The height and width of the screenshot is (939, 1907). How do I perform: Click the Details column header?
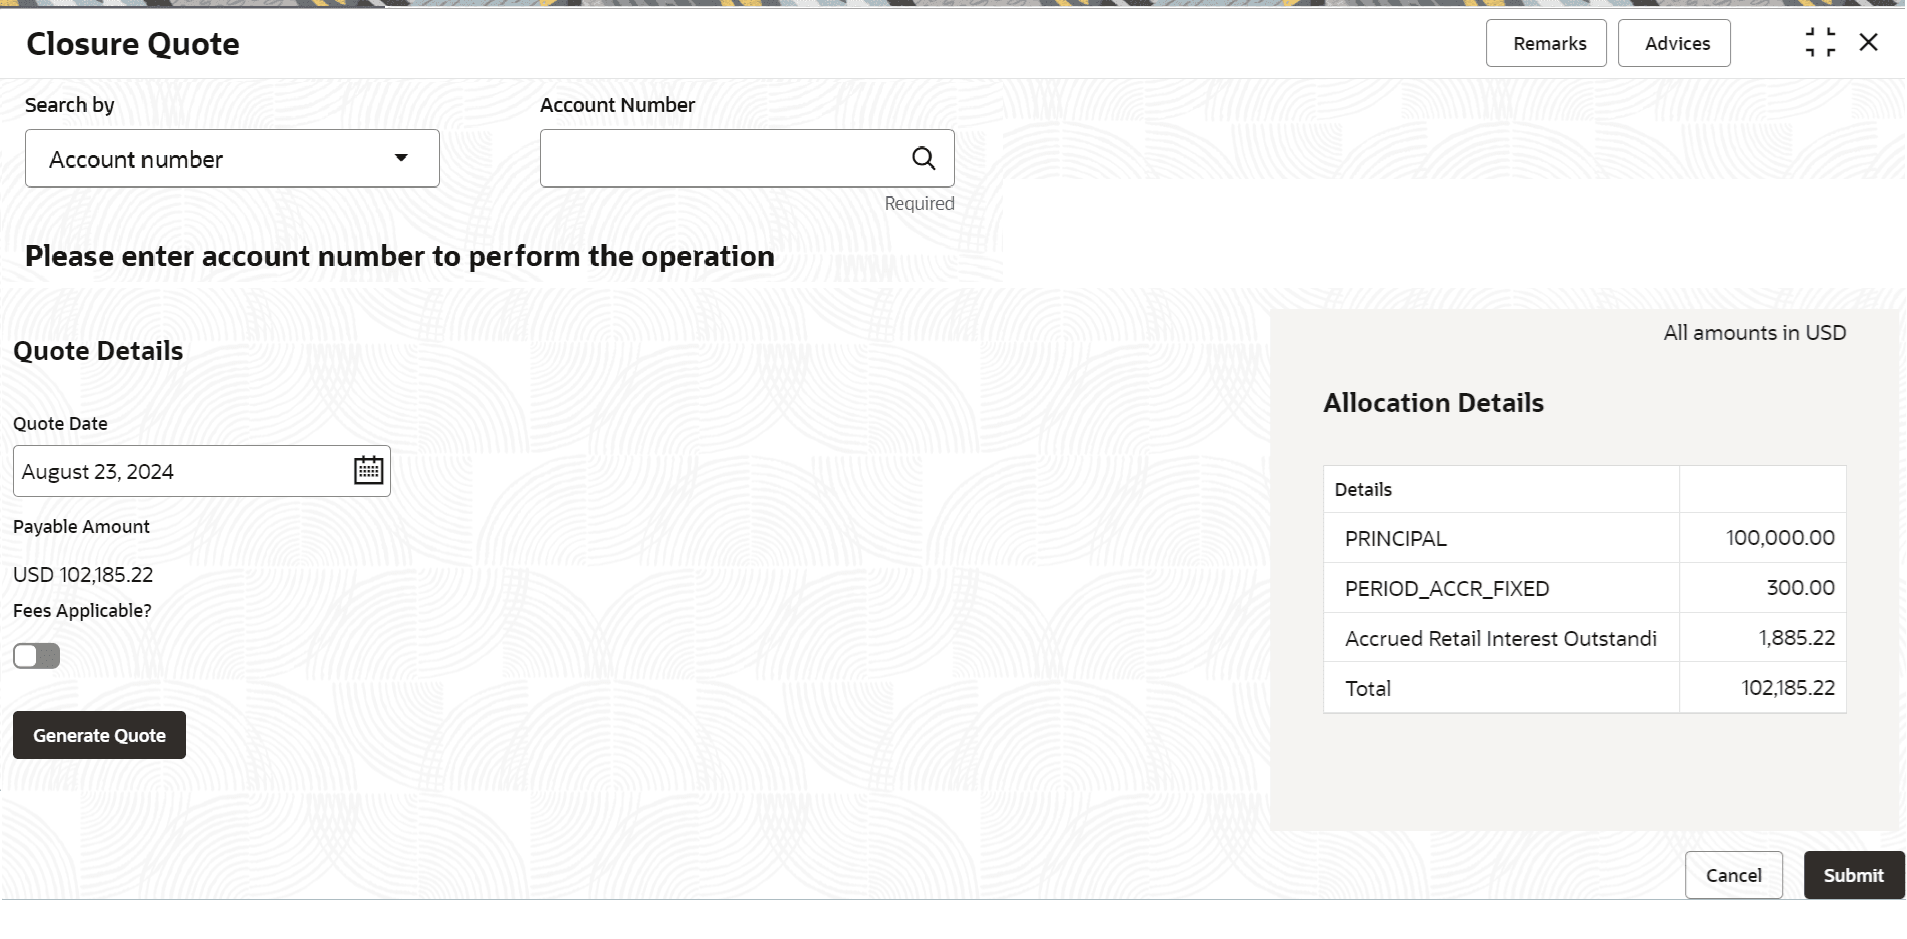(1363, 489)
